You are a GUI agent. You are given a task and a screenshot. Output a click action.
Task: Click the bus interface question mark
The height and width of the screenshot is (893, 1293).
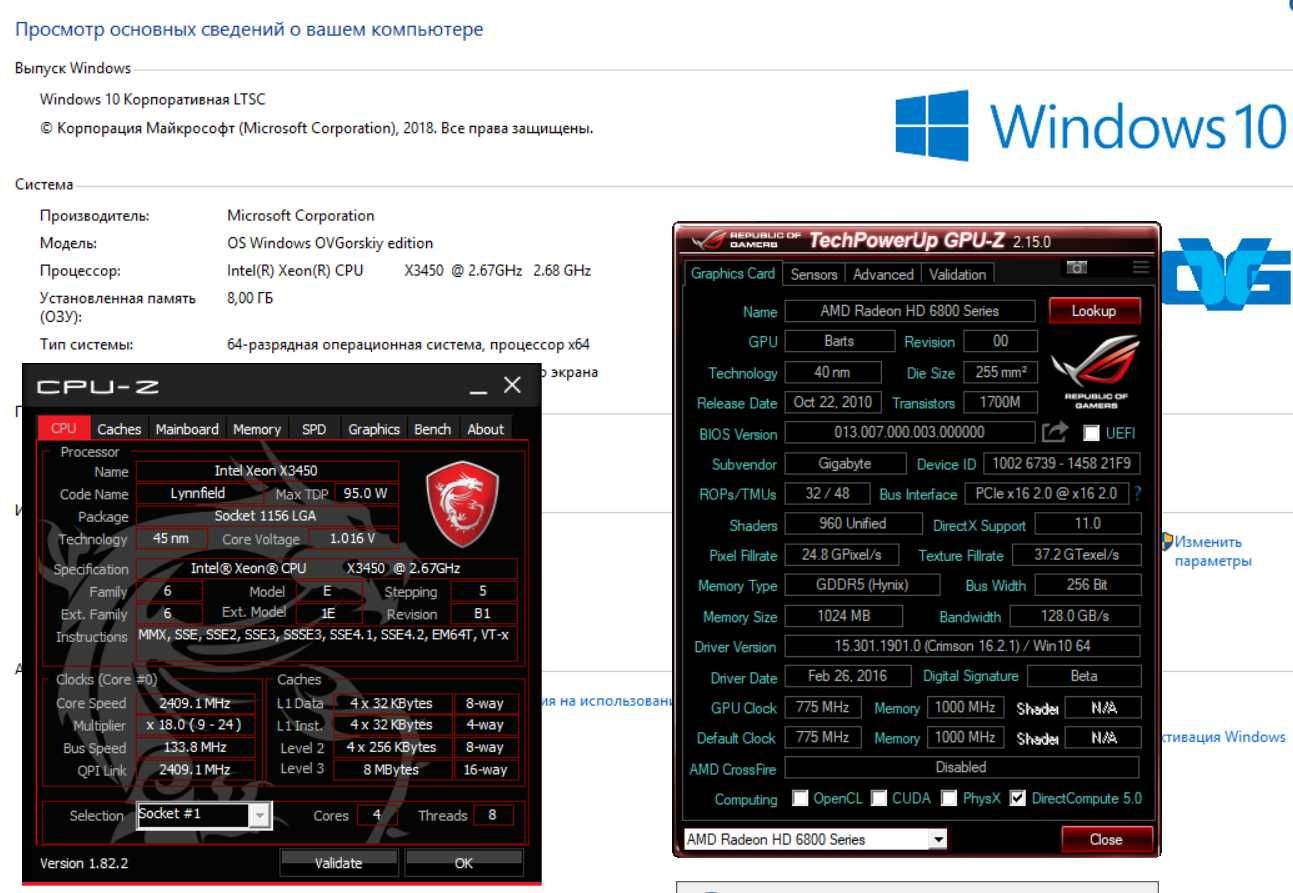point(1137,494)
